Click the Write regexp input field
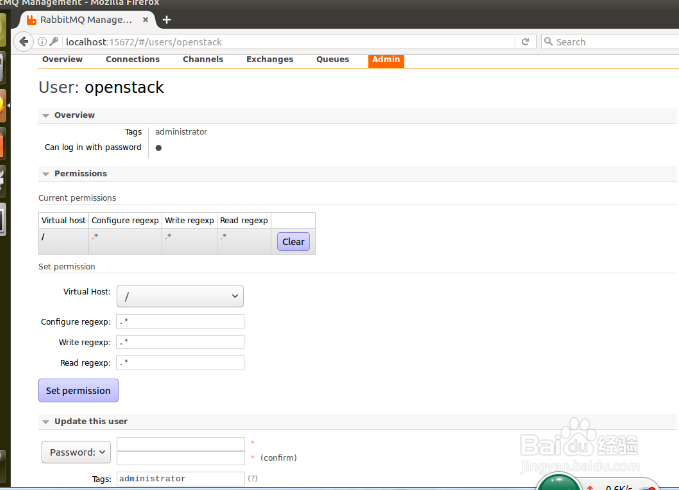The height and width of the screenshot is (490, 679). 180,342
